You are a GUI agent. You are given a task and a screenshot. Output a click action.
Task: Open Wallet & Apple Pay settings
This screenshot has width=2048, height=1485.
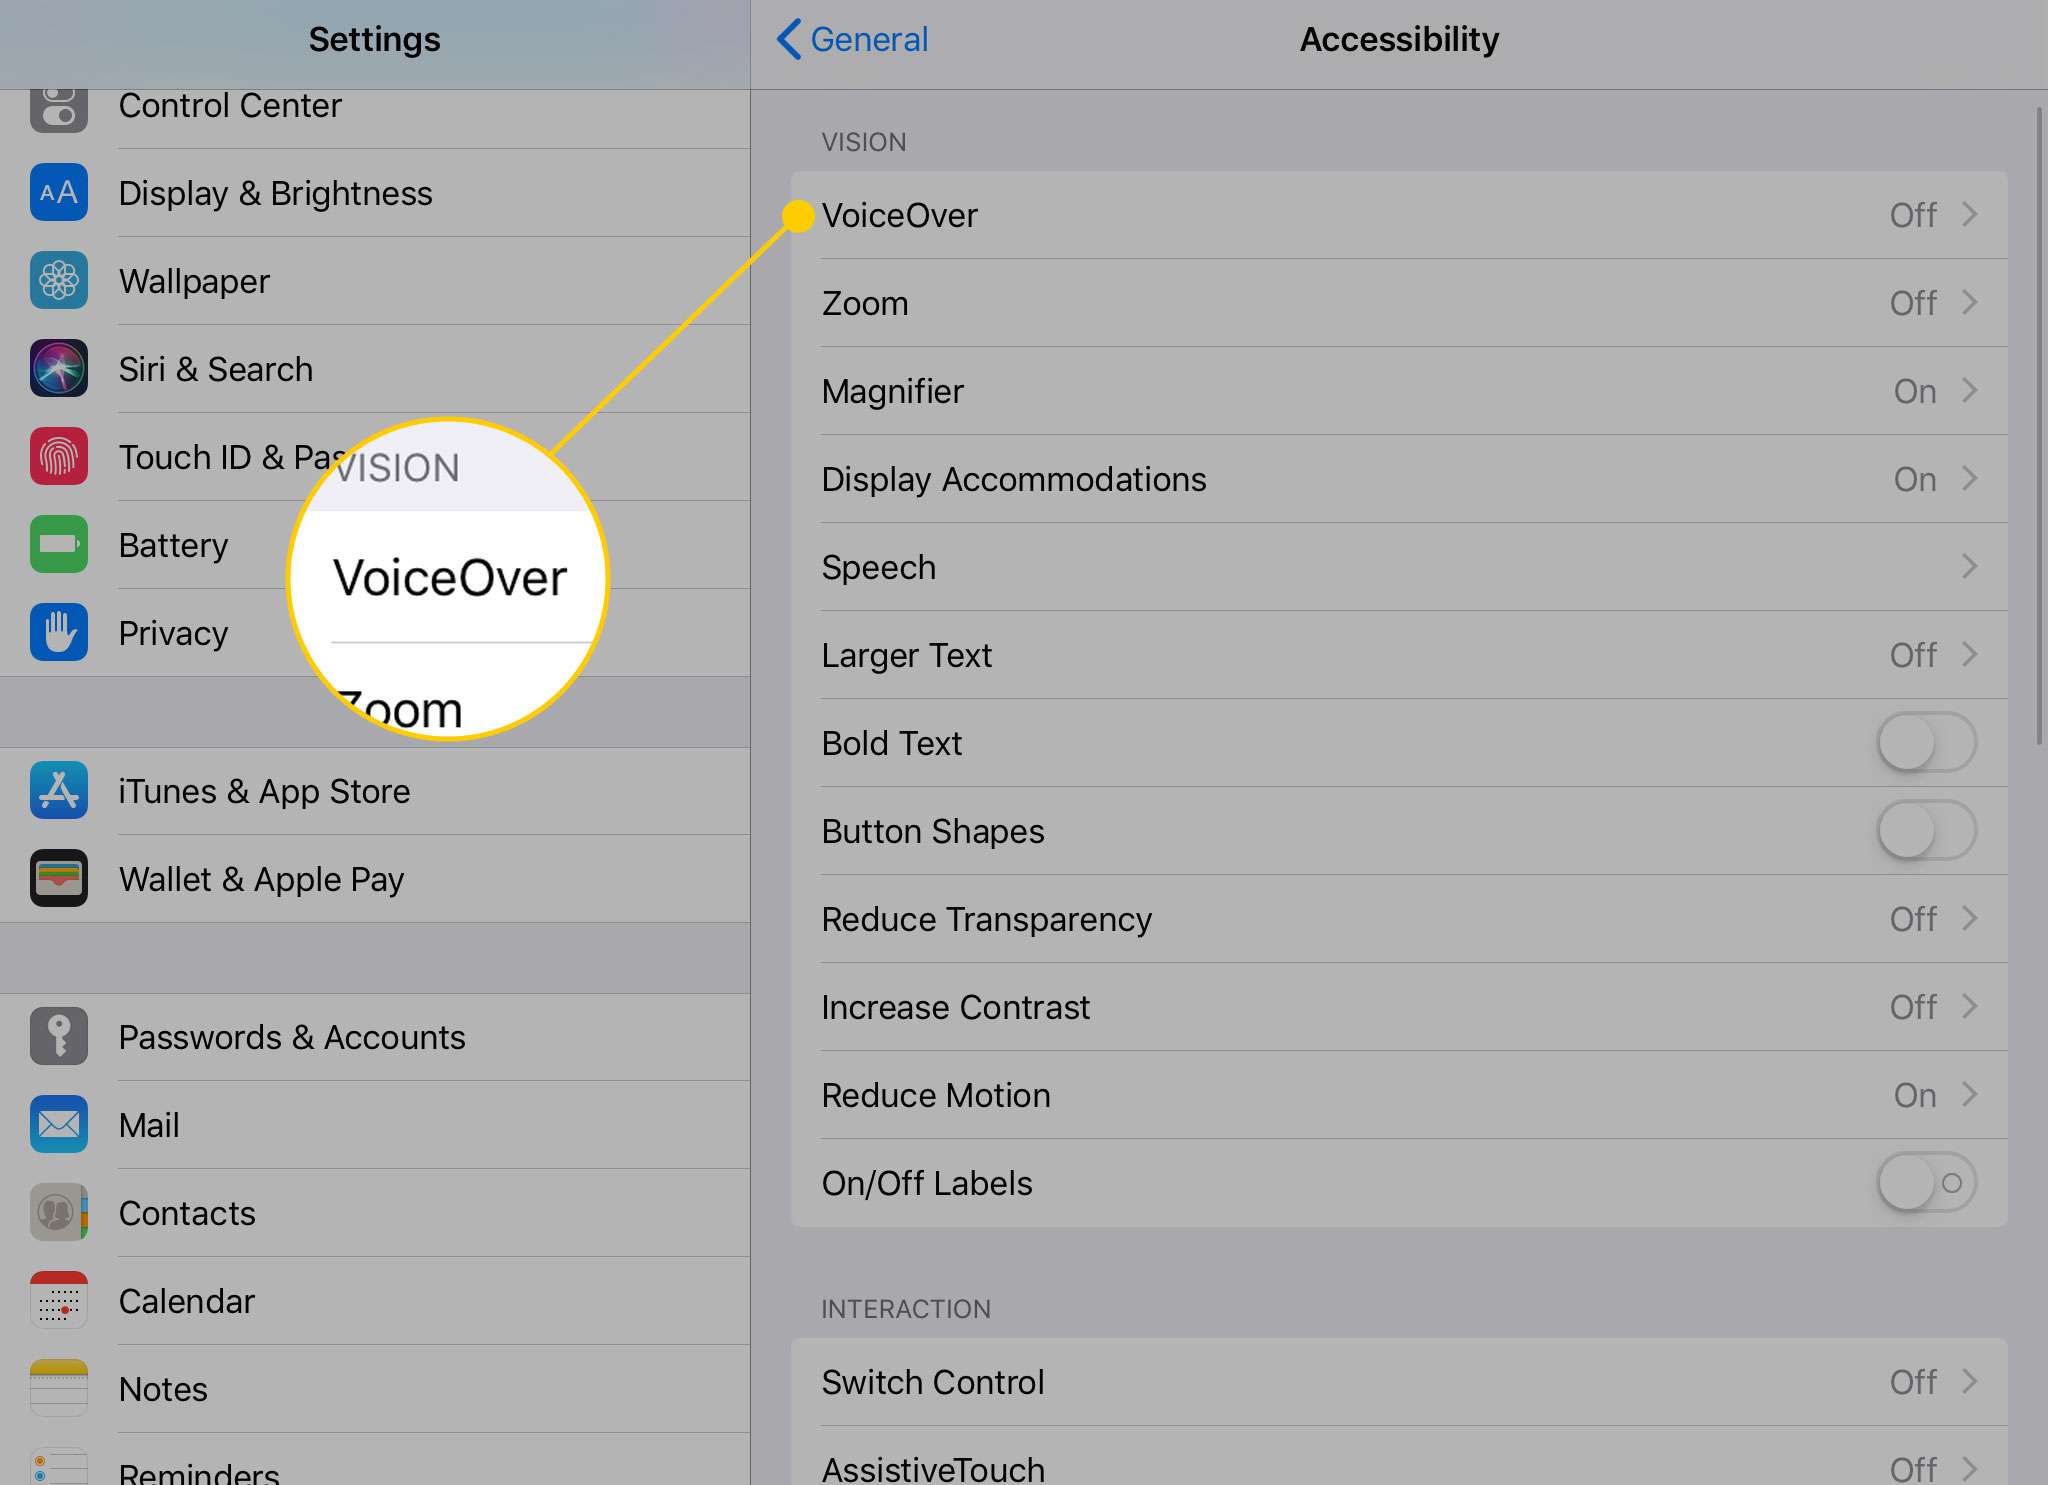[x=262, y=879]
